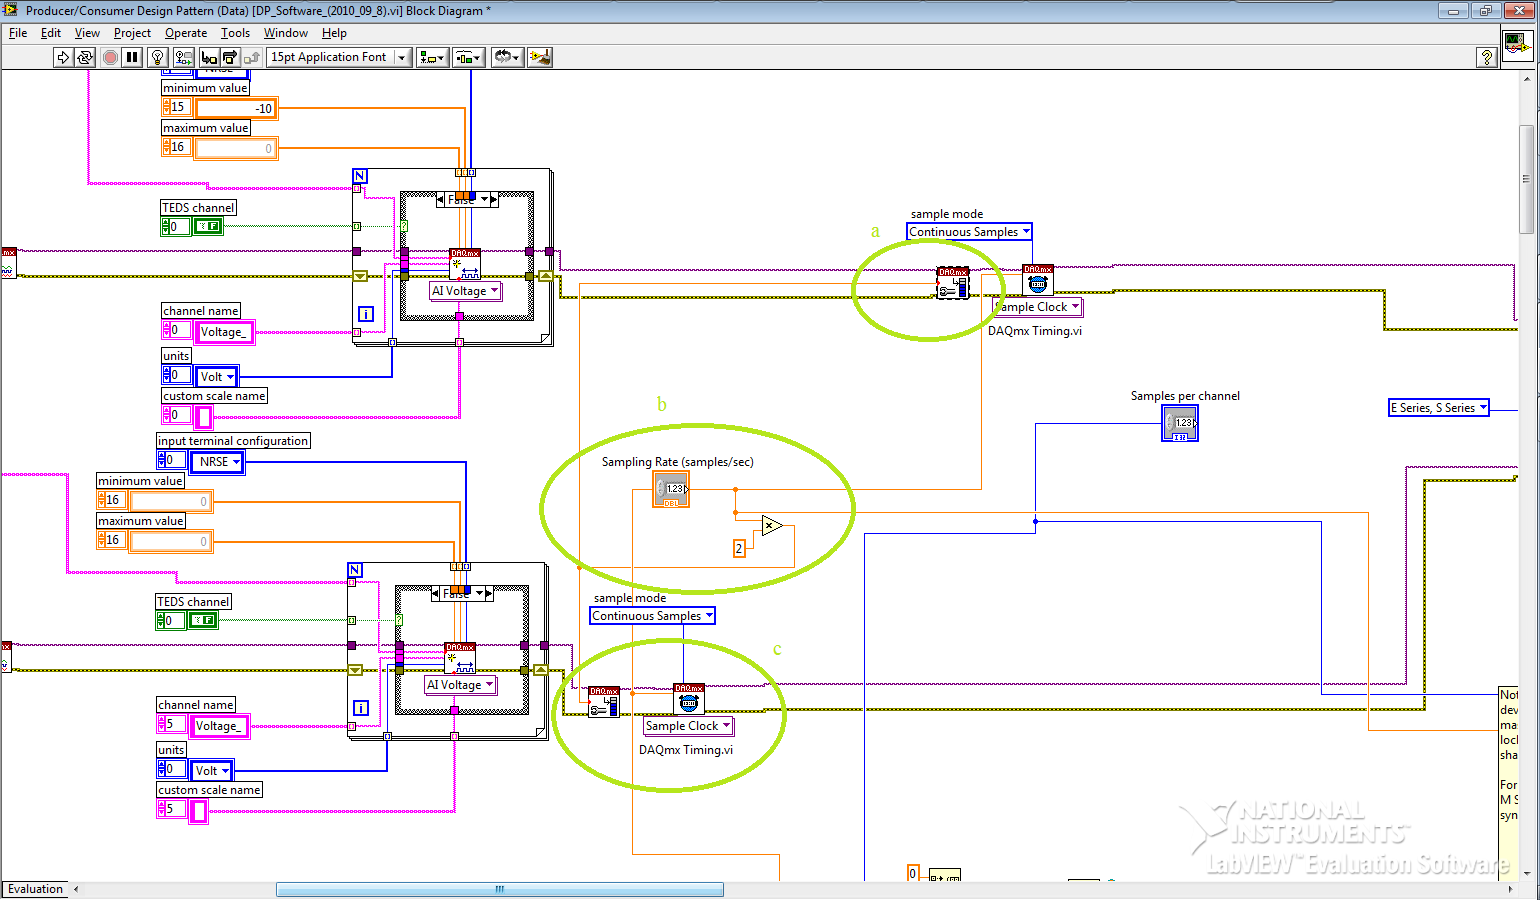The image size is (1540, 900).
Task: Open upper Continuous Samples sample mode dropdown
Action: 969,232
